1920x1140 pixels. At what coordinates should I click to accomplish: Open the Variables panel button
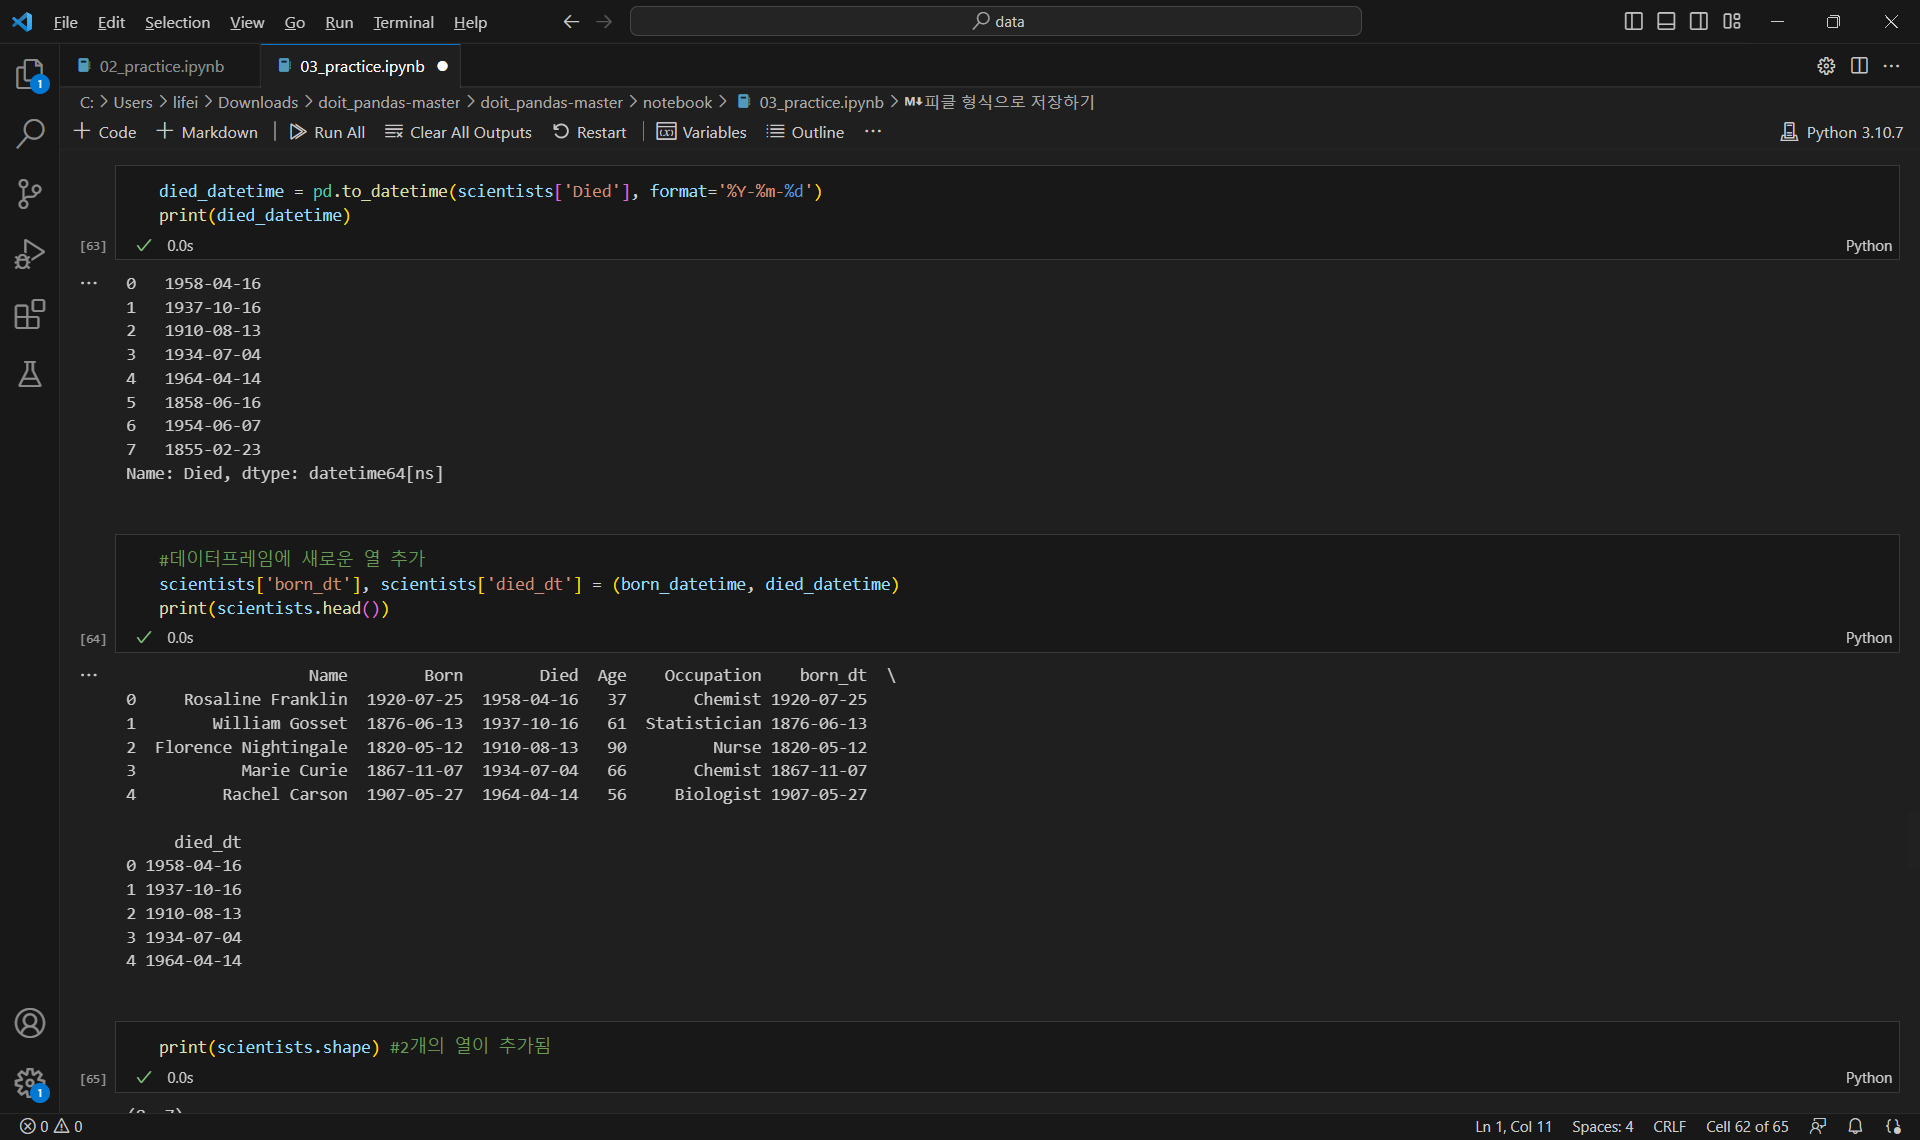click(701, 132)
